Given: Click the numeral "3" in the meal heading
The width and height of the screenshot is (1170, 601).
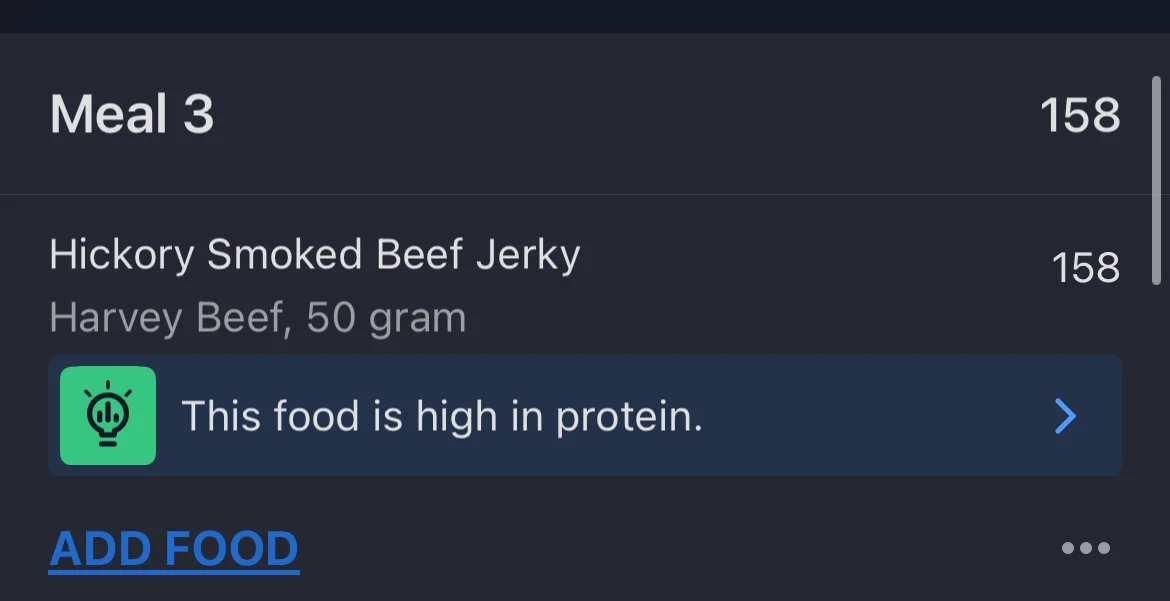Looking at the screenshot, I should 198,115.
